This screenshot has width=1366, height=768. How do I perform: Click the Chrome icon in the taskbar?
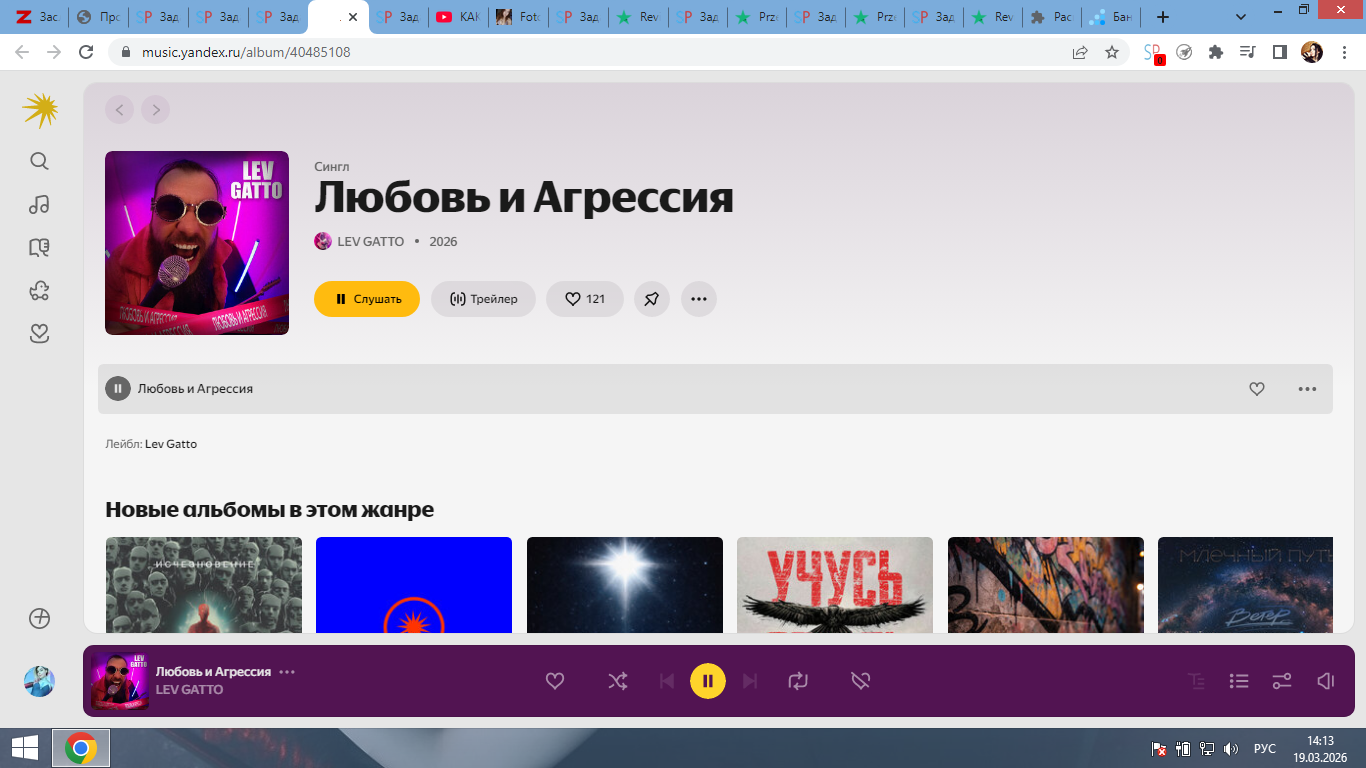[x=81, y=748]
